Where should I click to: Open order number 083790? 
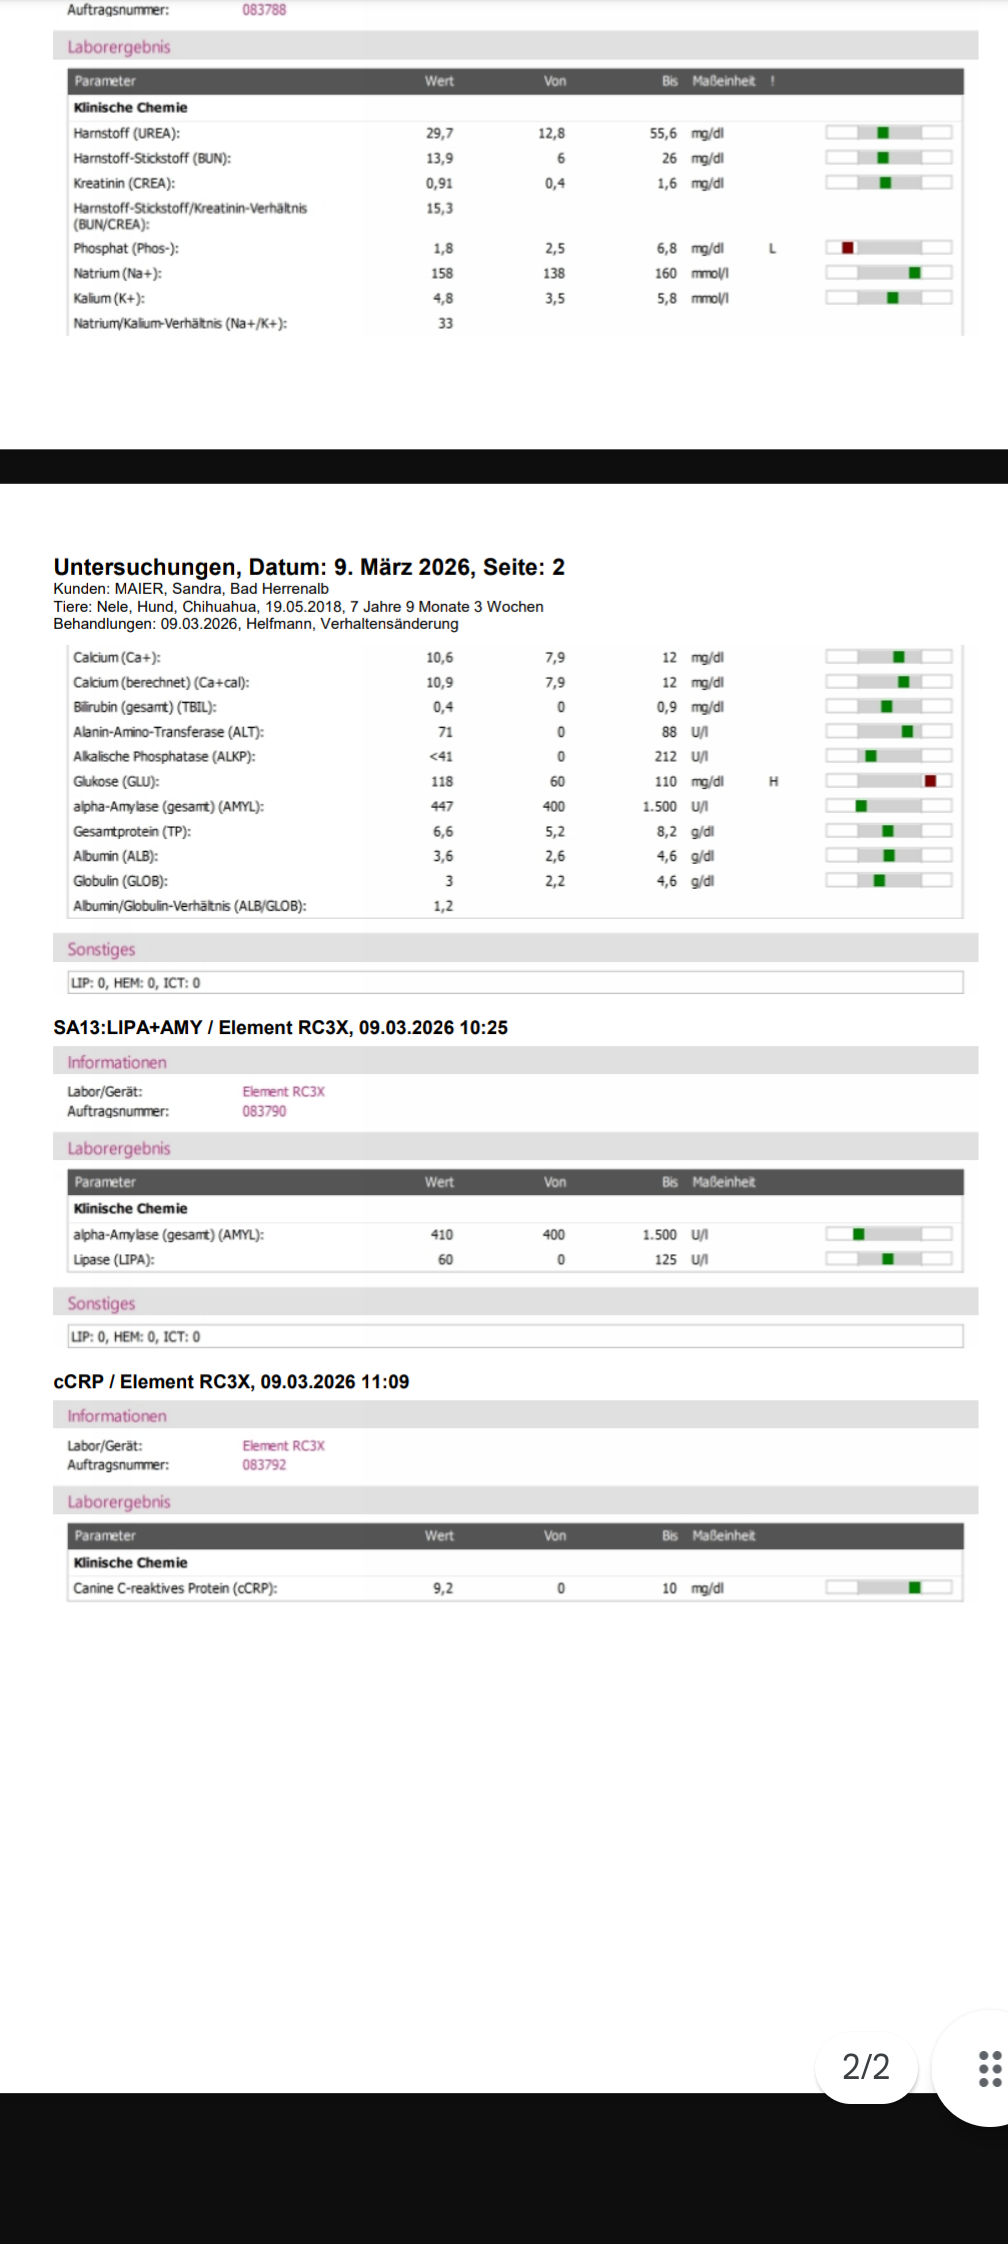point(264,1111)
